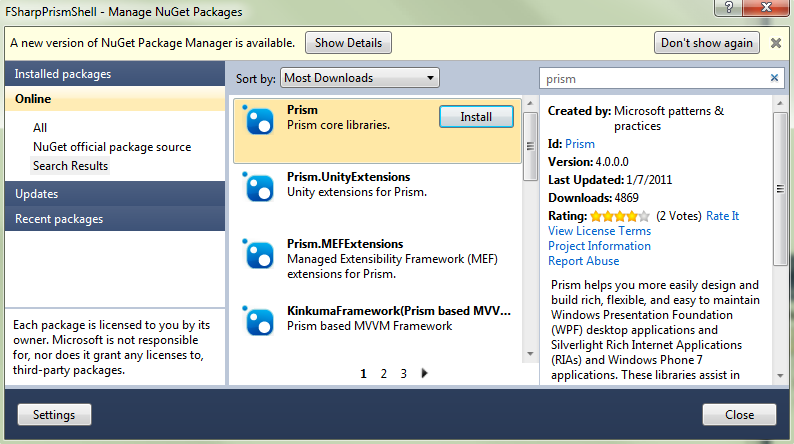Open Project Information link
Screen dimensions: 794x444
600,246
